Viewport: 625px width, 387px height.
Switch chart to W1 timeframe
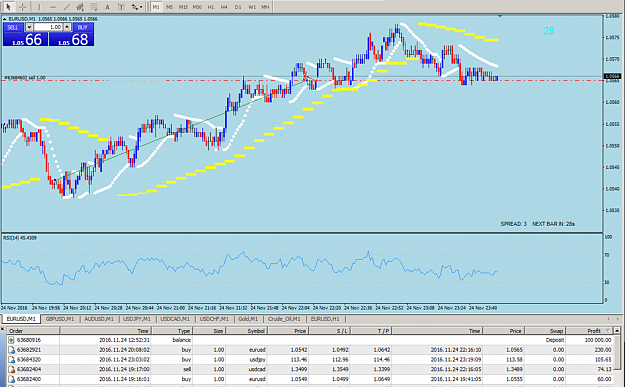click(252, 7)
